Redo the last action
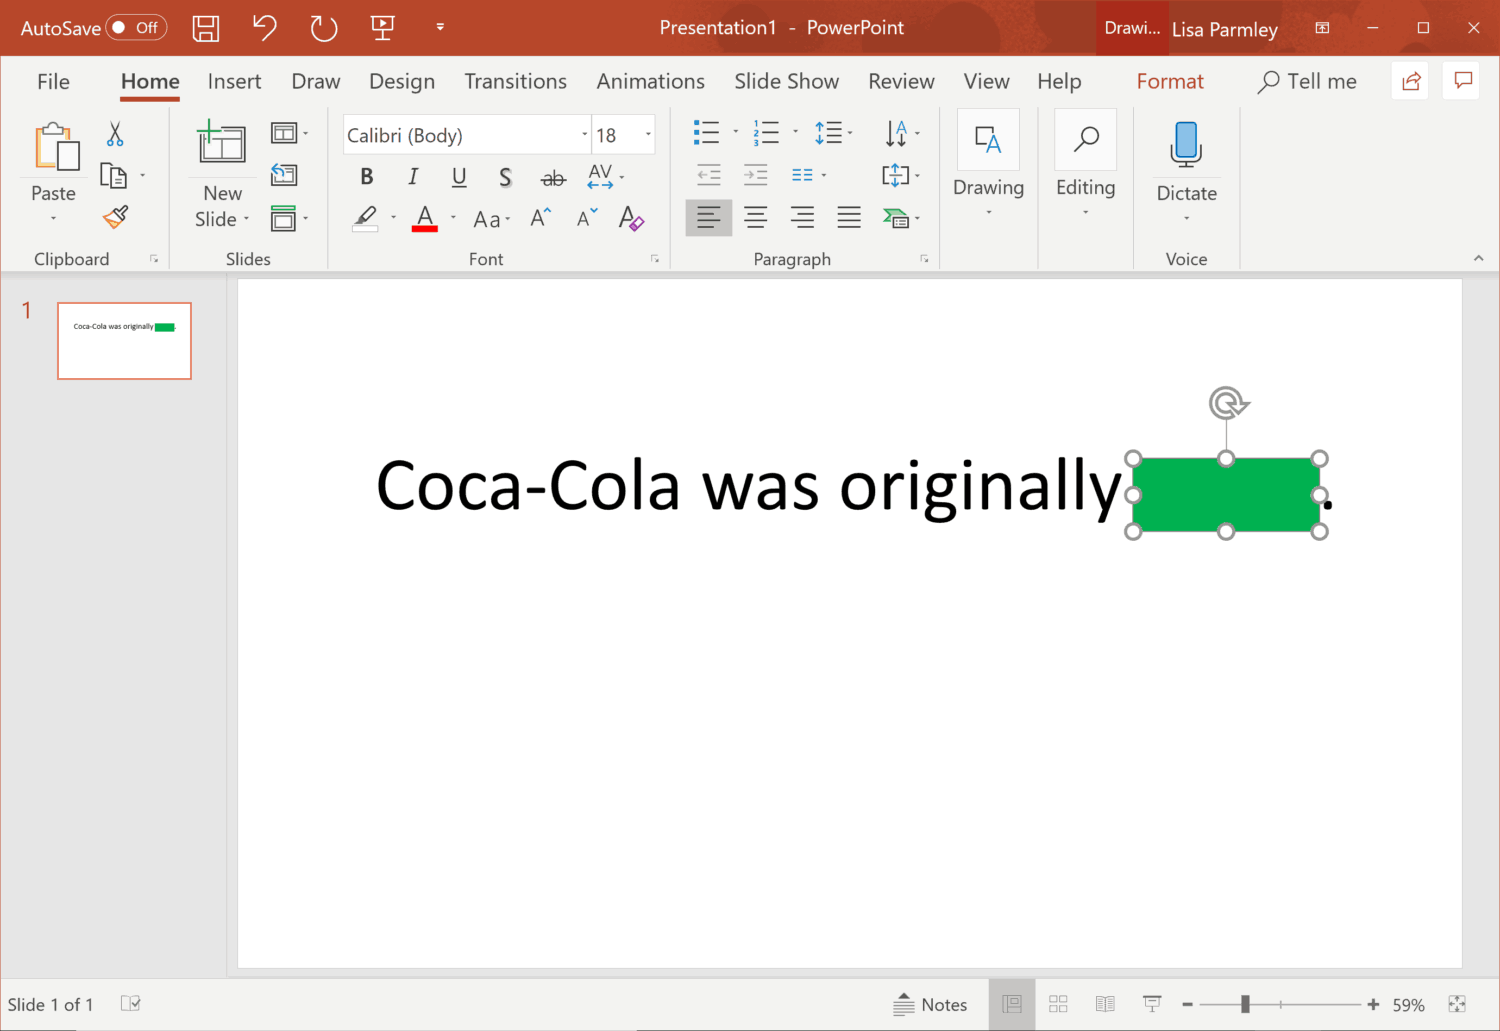The width and height of the screenshot is (1500, 1031). [x=324, y=28]
